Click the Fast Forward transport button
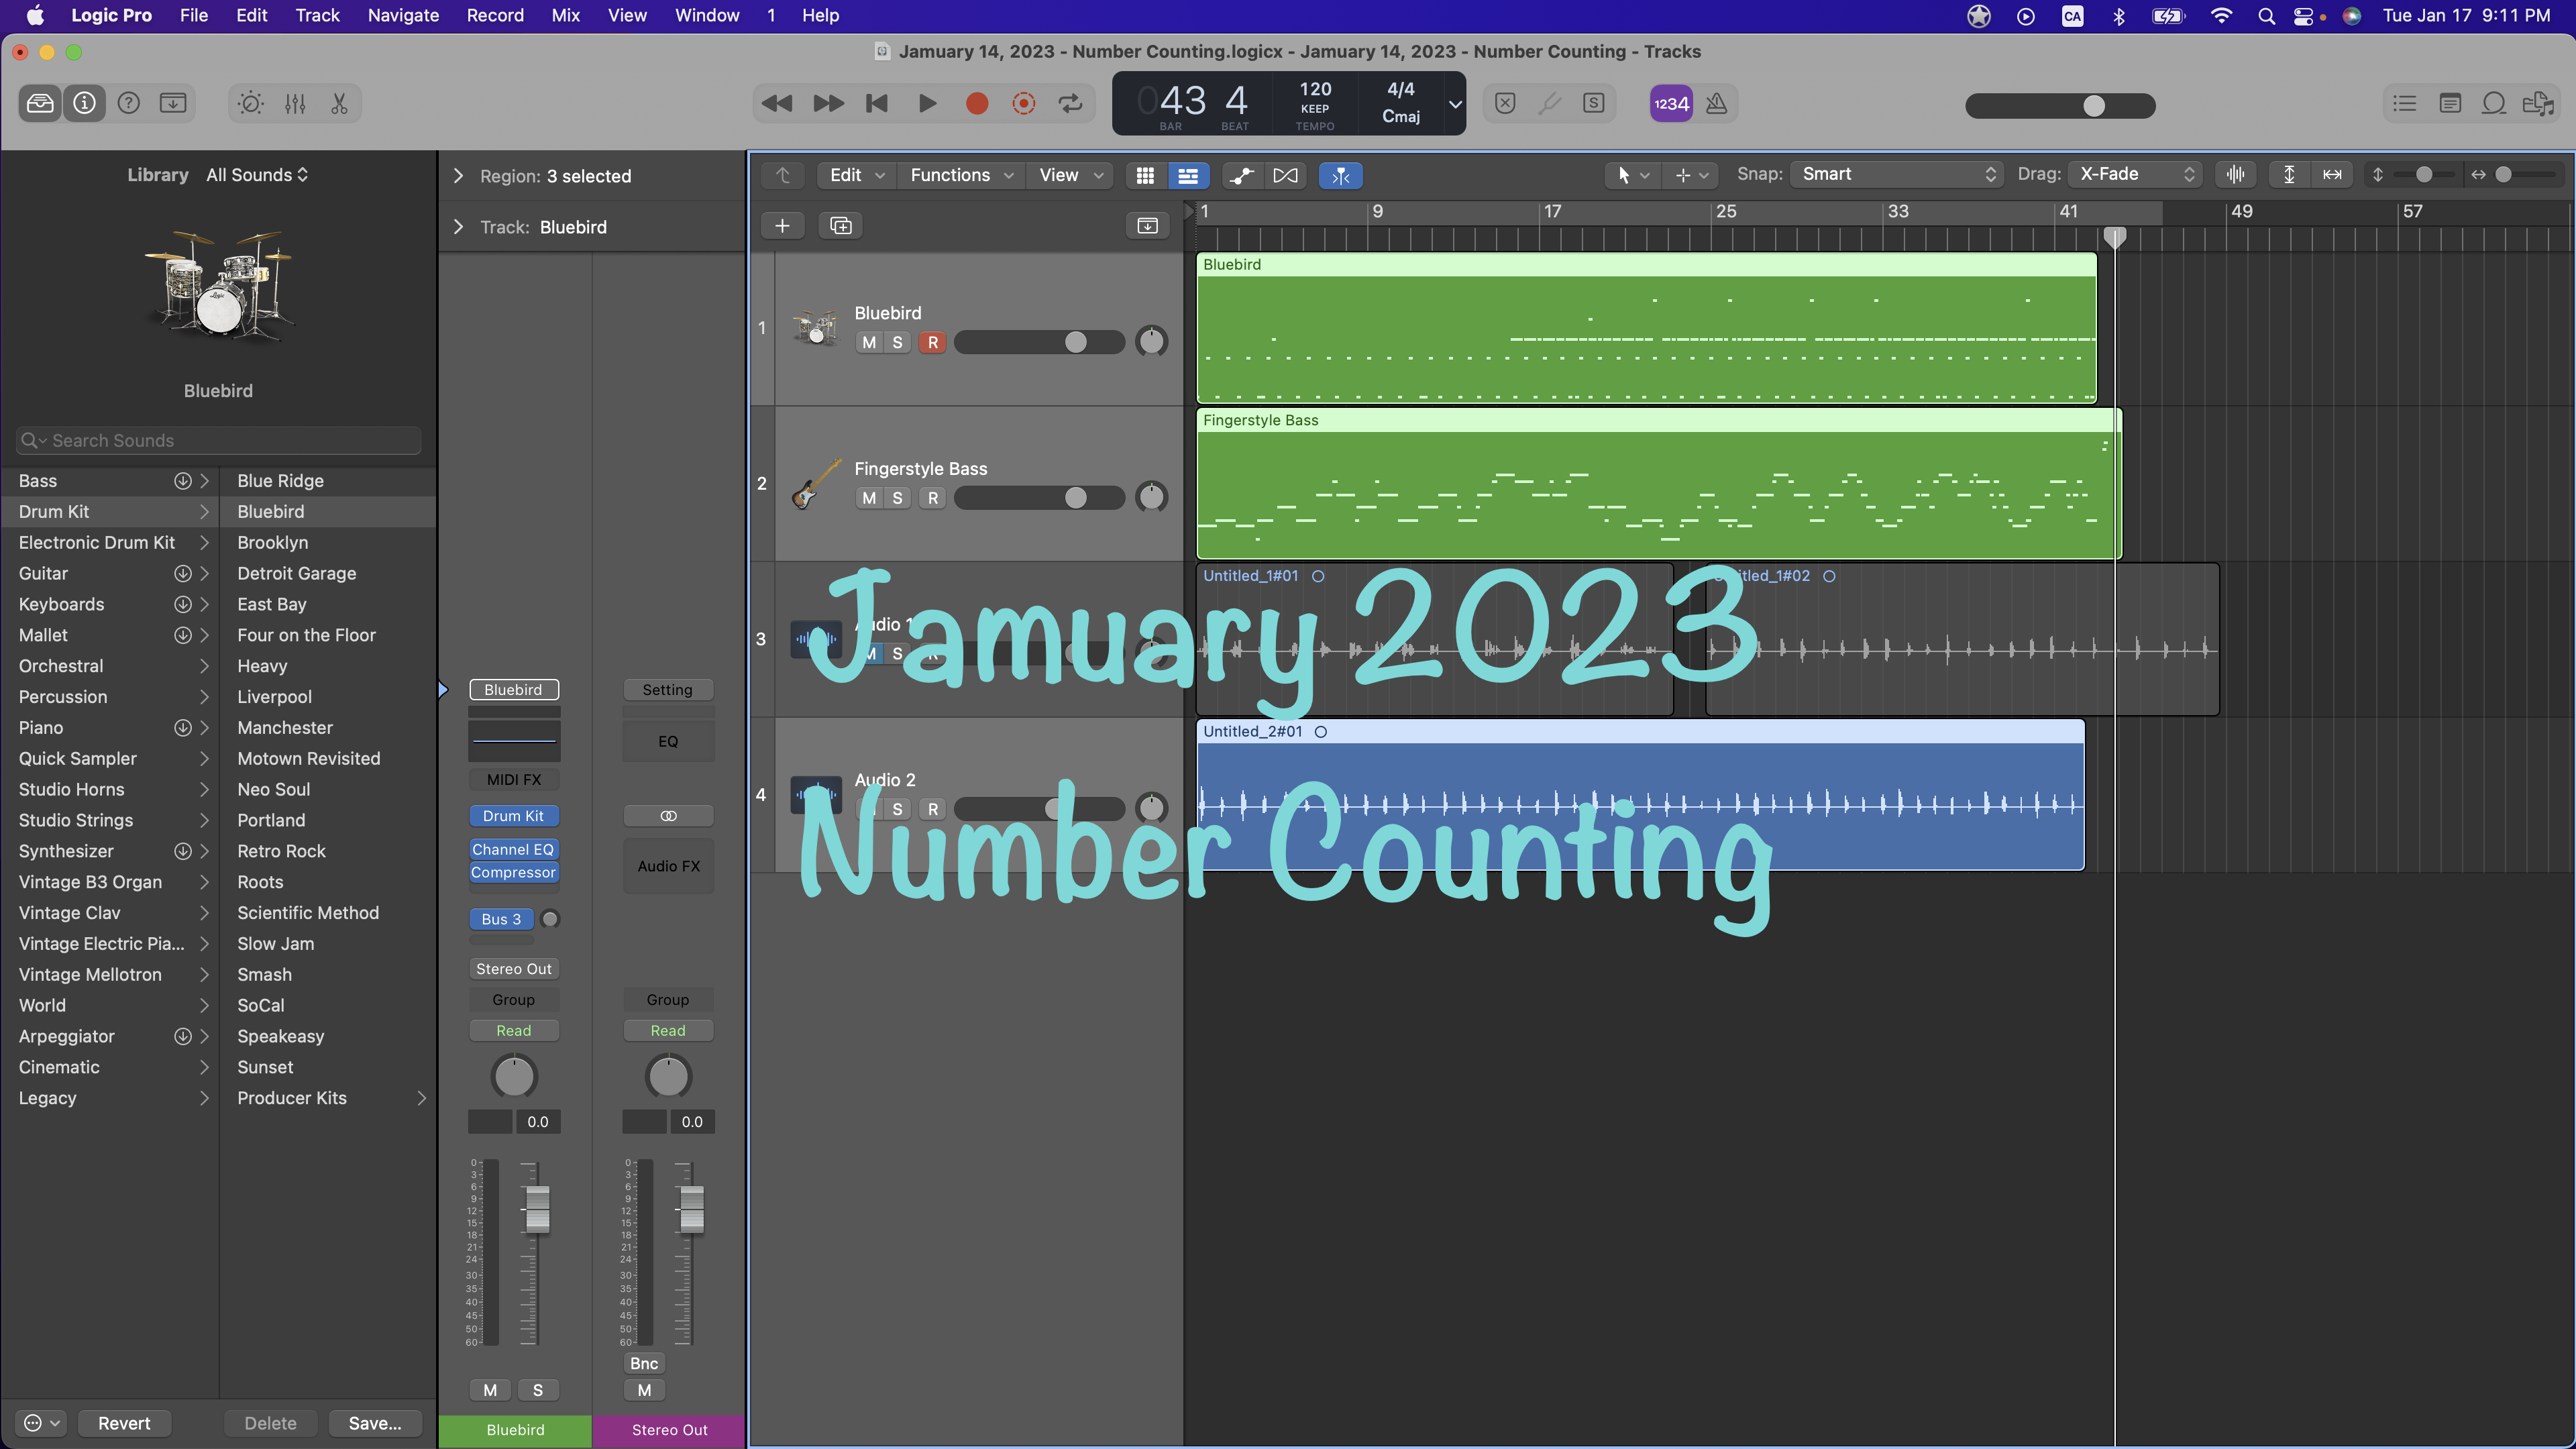The height and width of the screenshot is (1449, 2576). click(x=828, y=103)
